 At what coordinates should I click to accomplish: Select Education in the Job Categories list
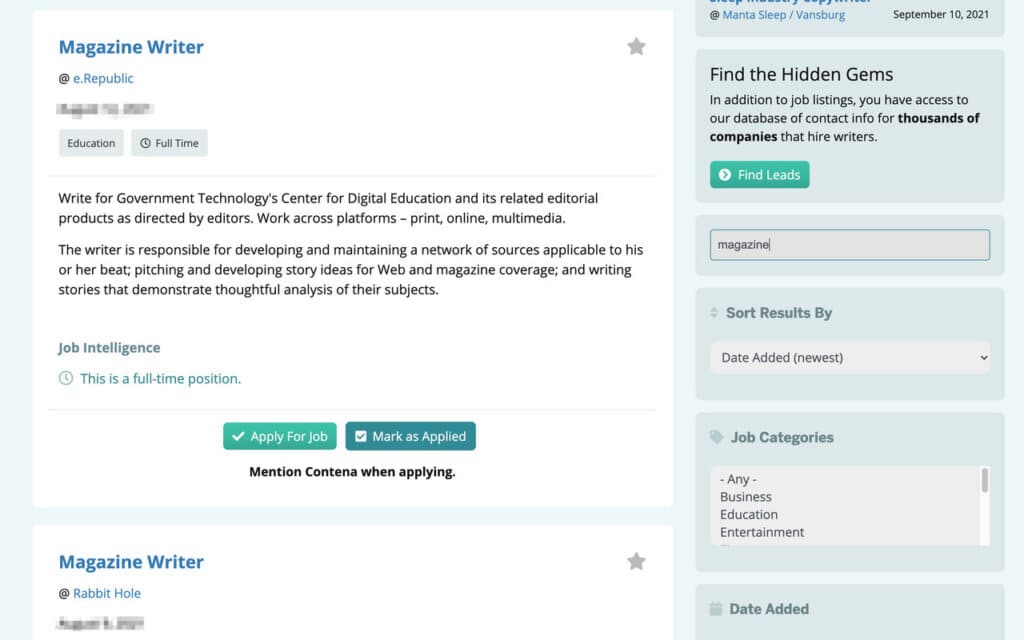tap(749, 514)
